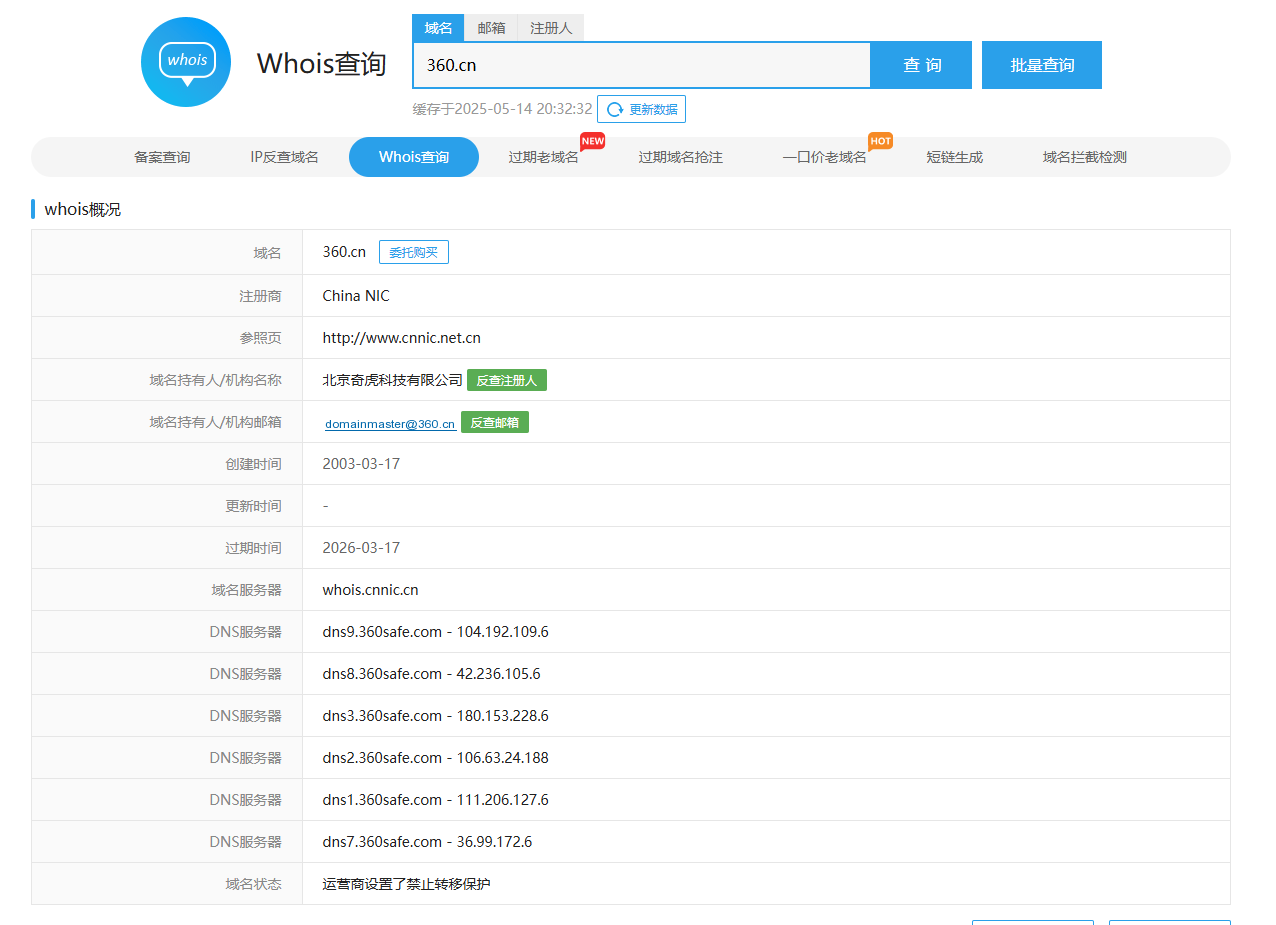Viewport: 1276px width, 925px height.
Task: Click the creation date 2003-03-17
Action: (361, 464)
